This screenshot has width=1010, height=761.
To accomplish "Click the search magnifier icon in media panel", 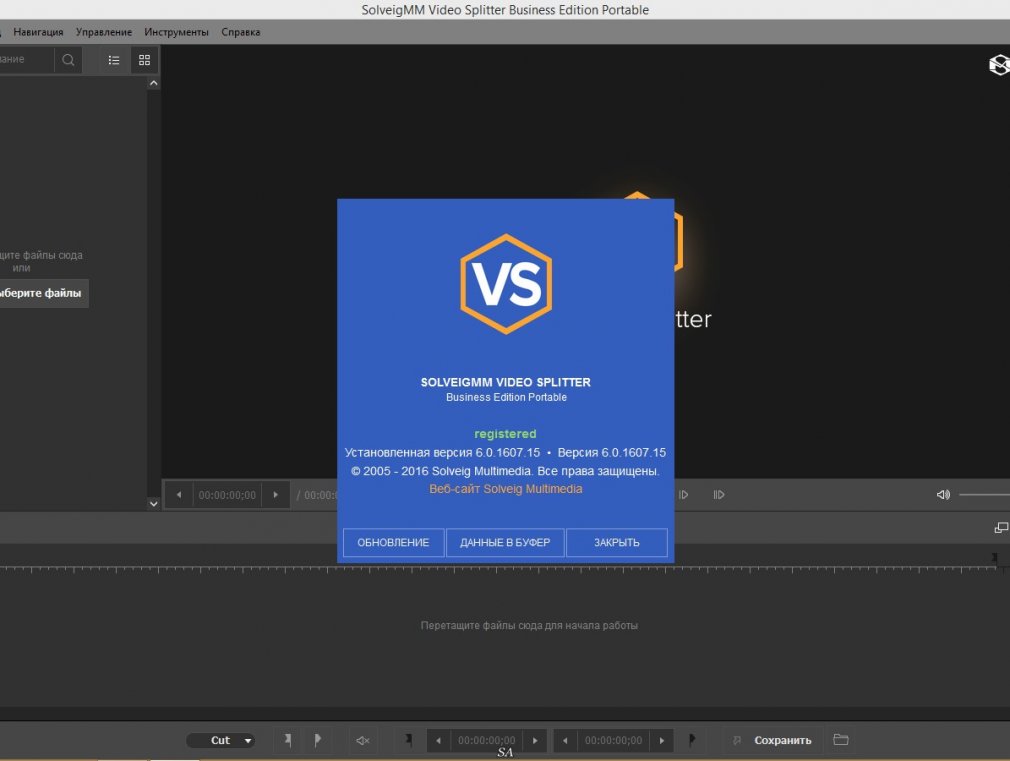I will 68,60.
